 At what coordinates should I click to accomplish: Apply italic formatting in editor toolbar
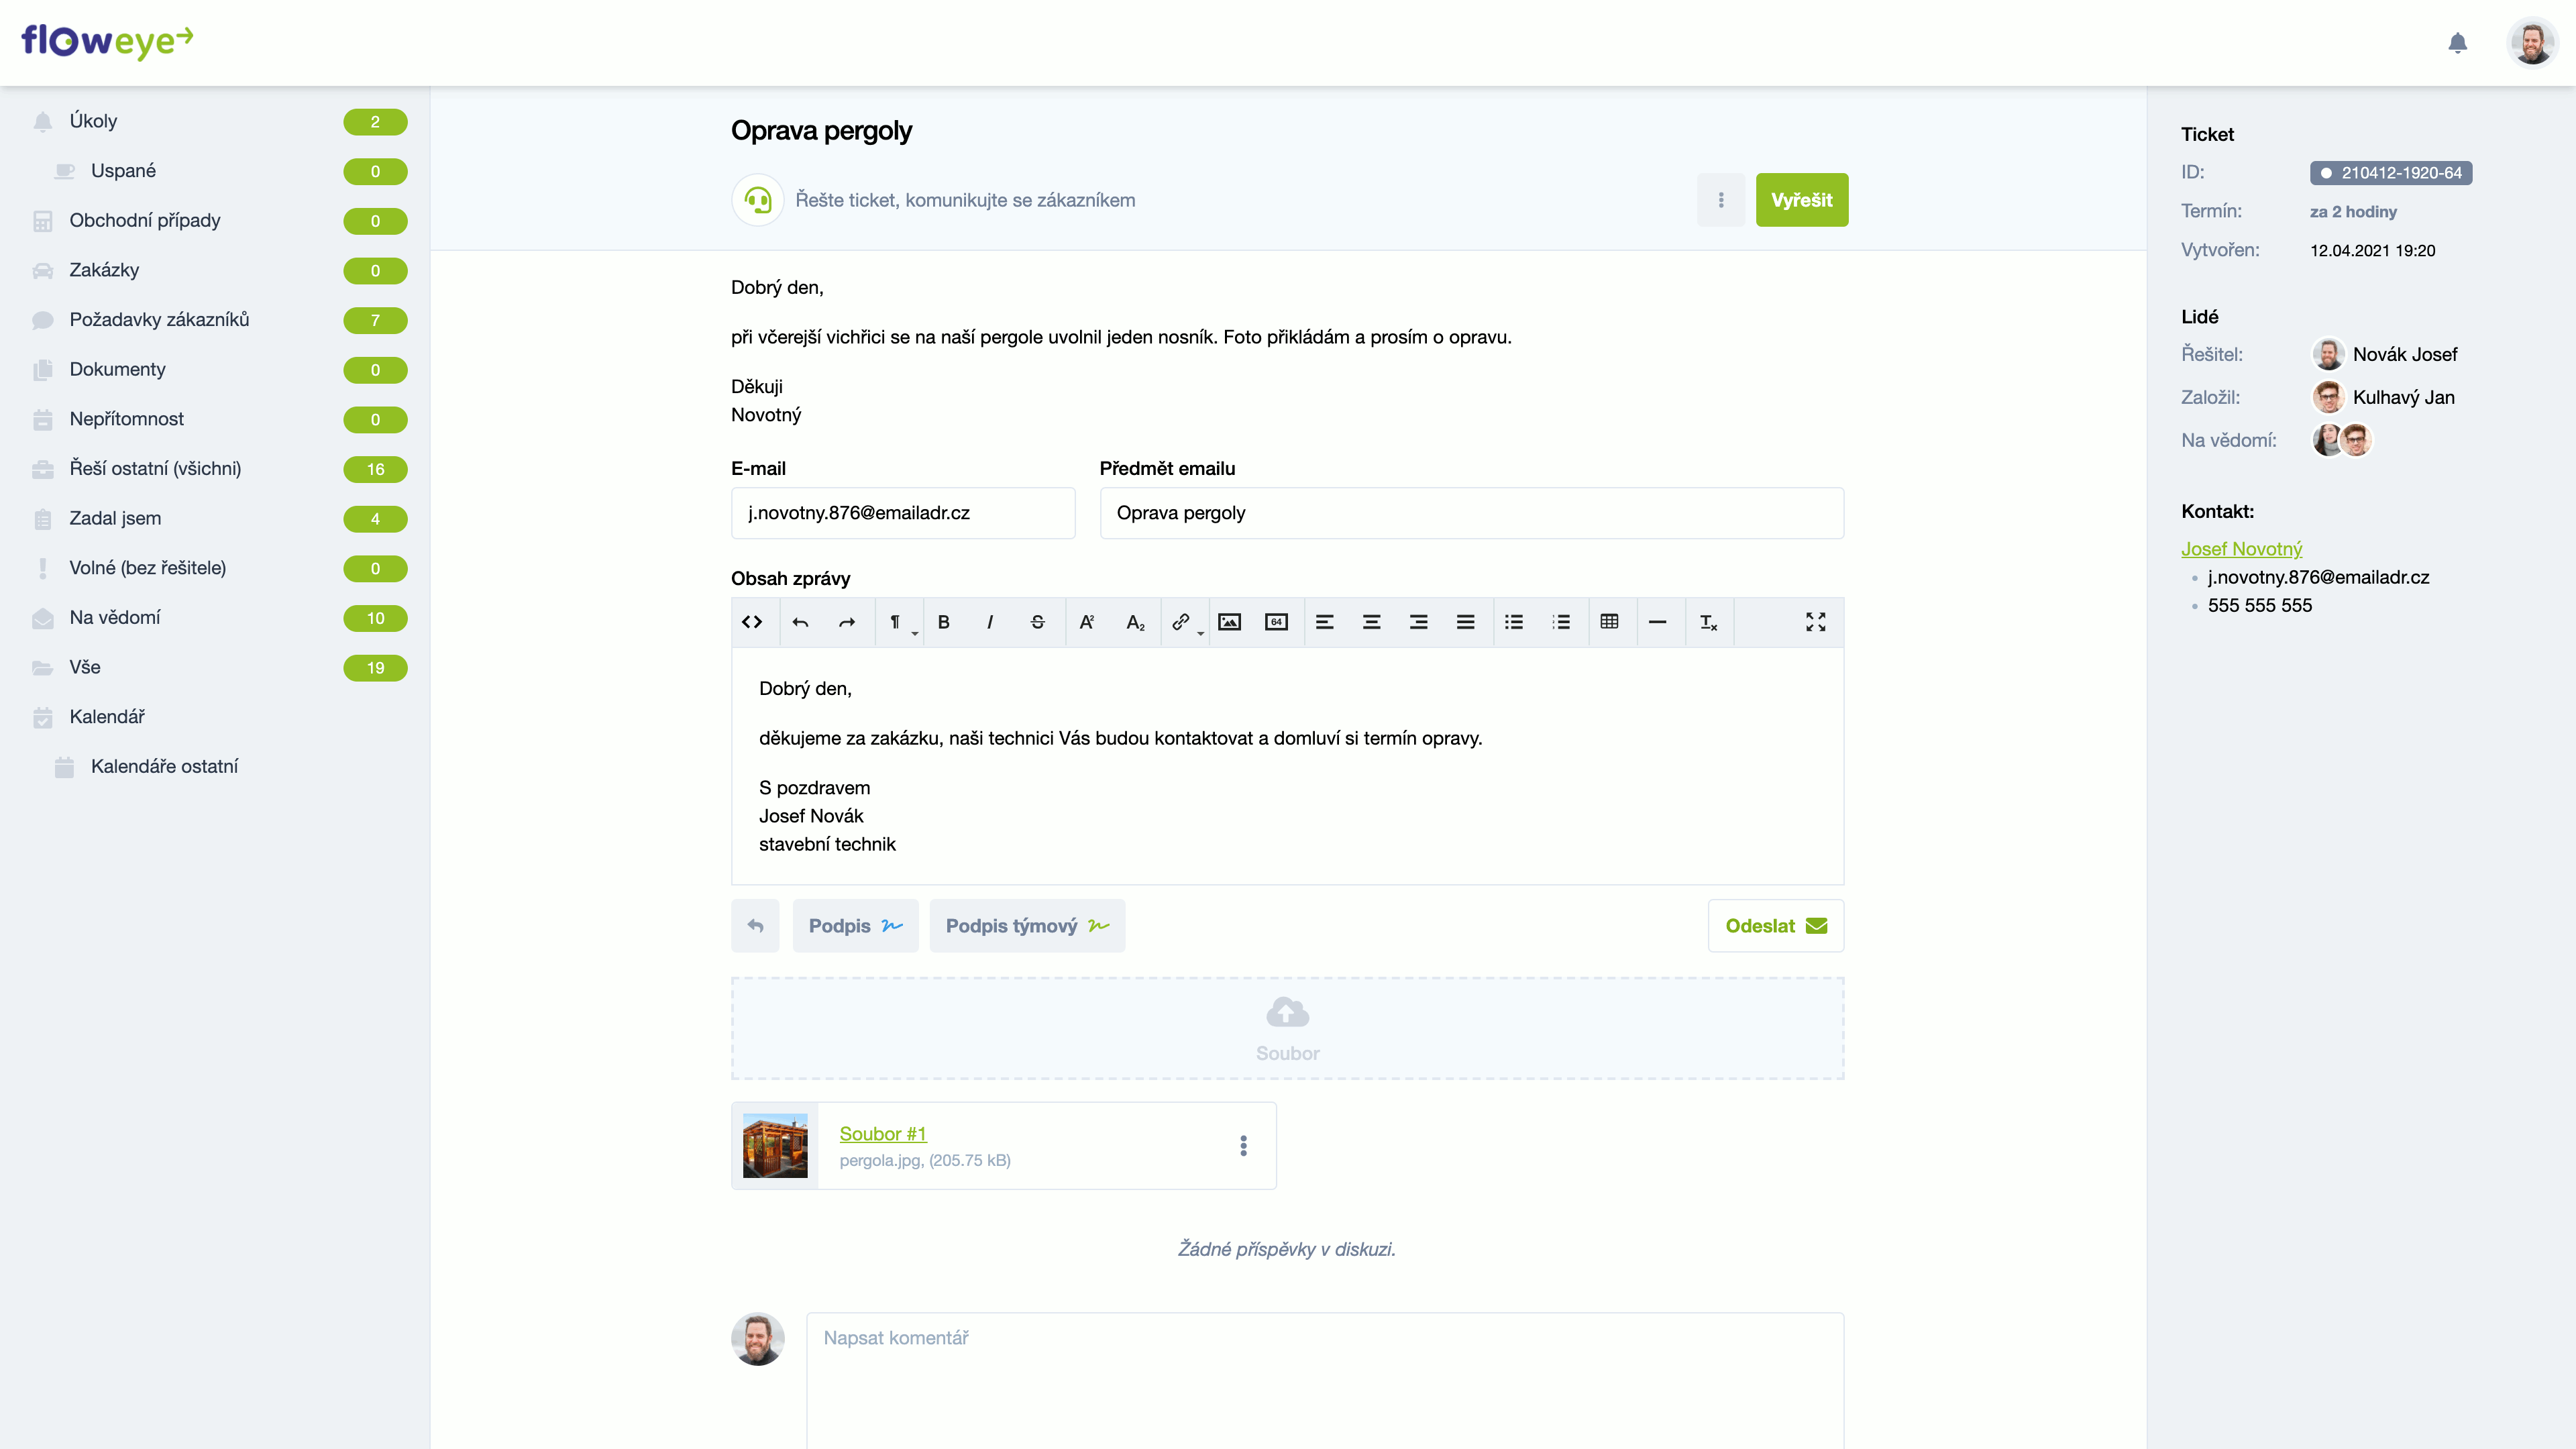tap(990, 622)
